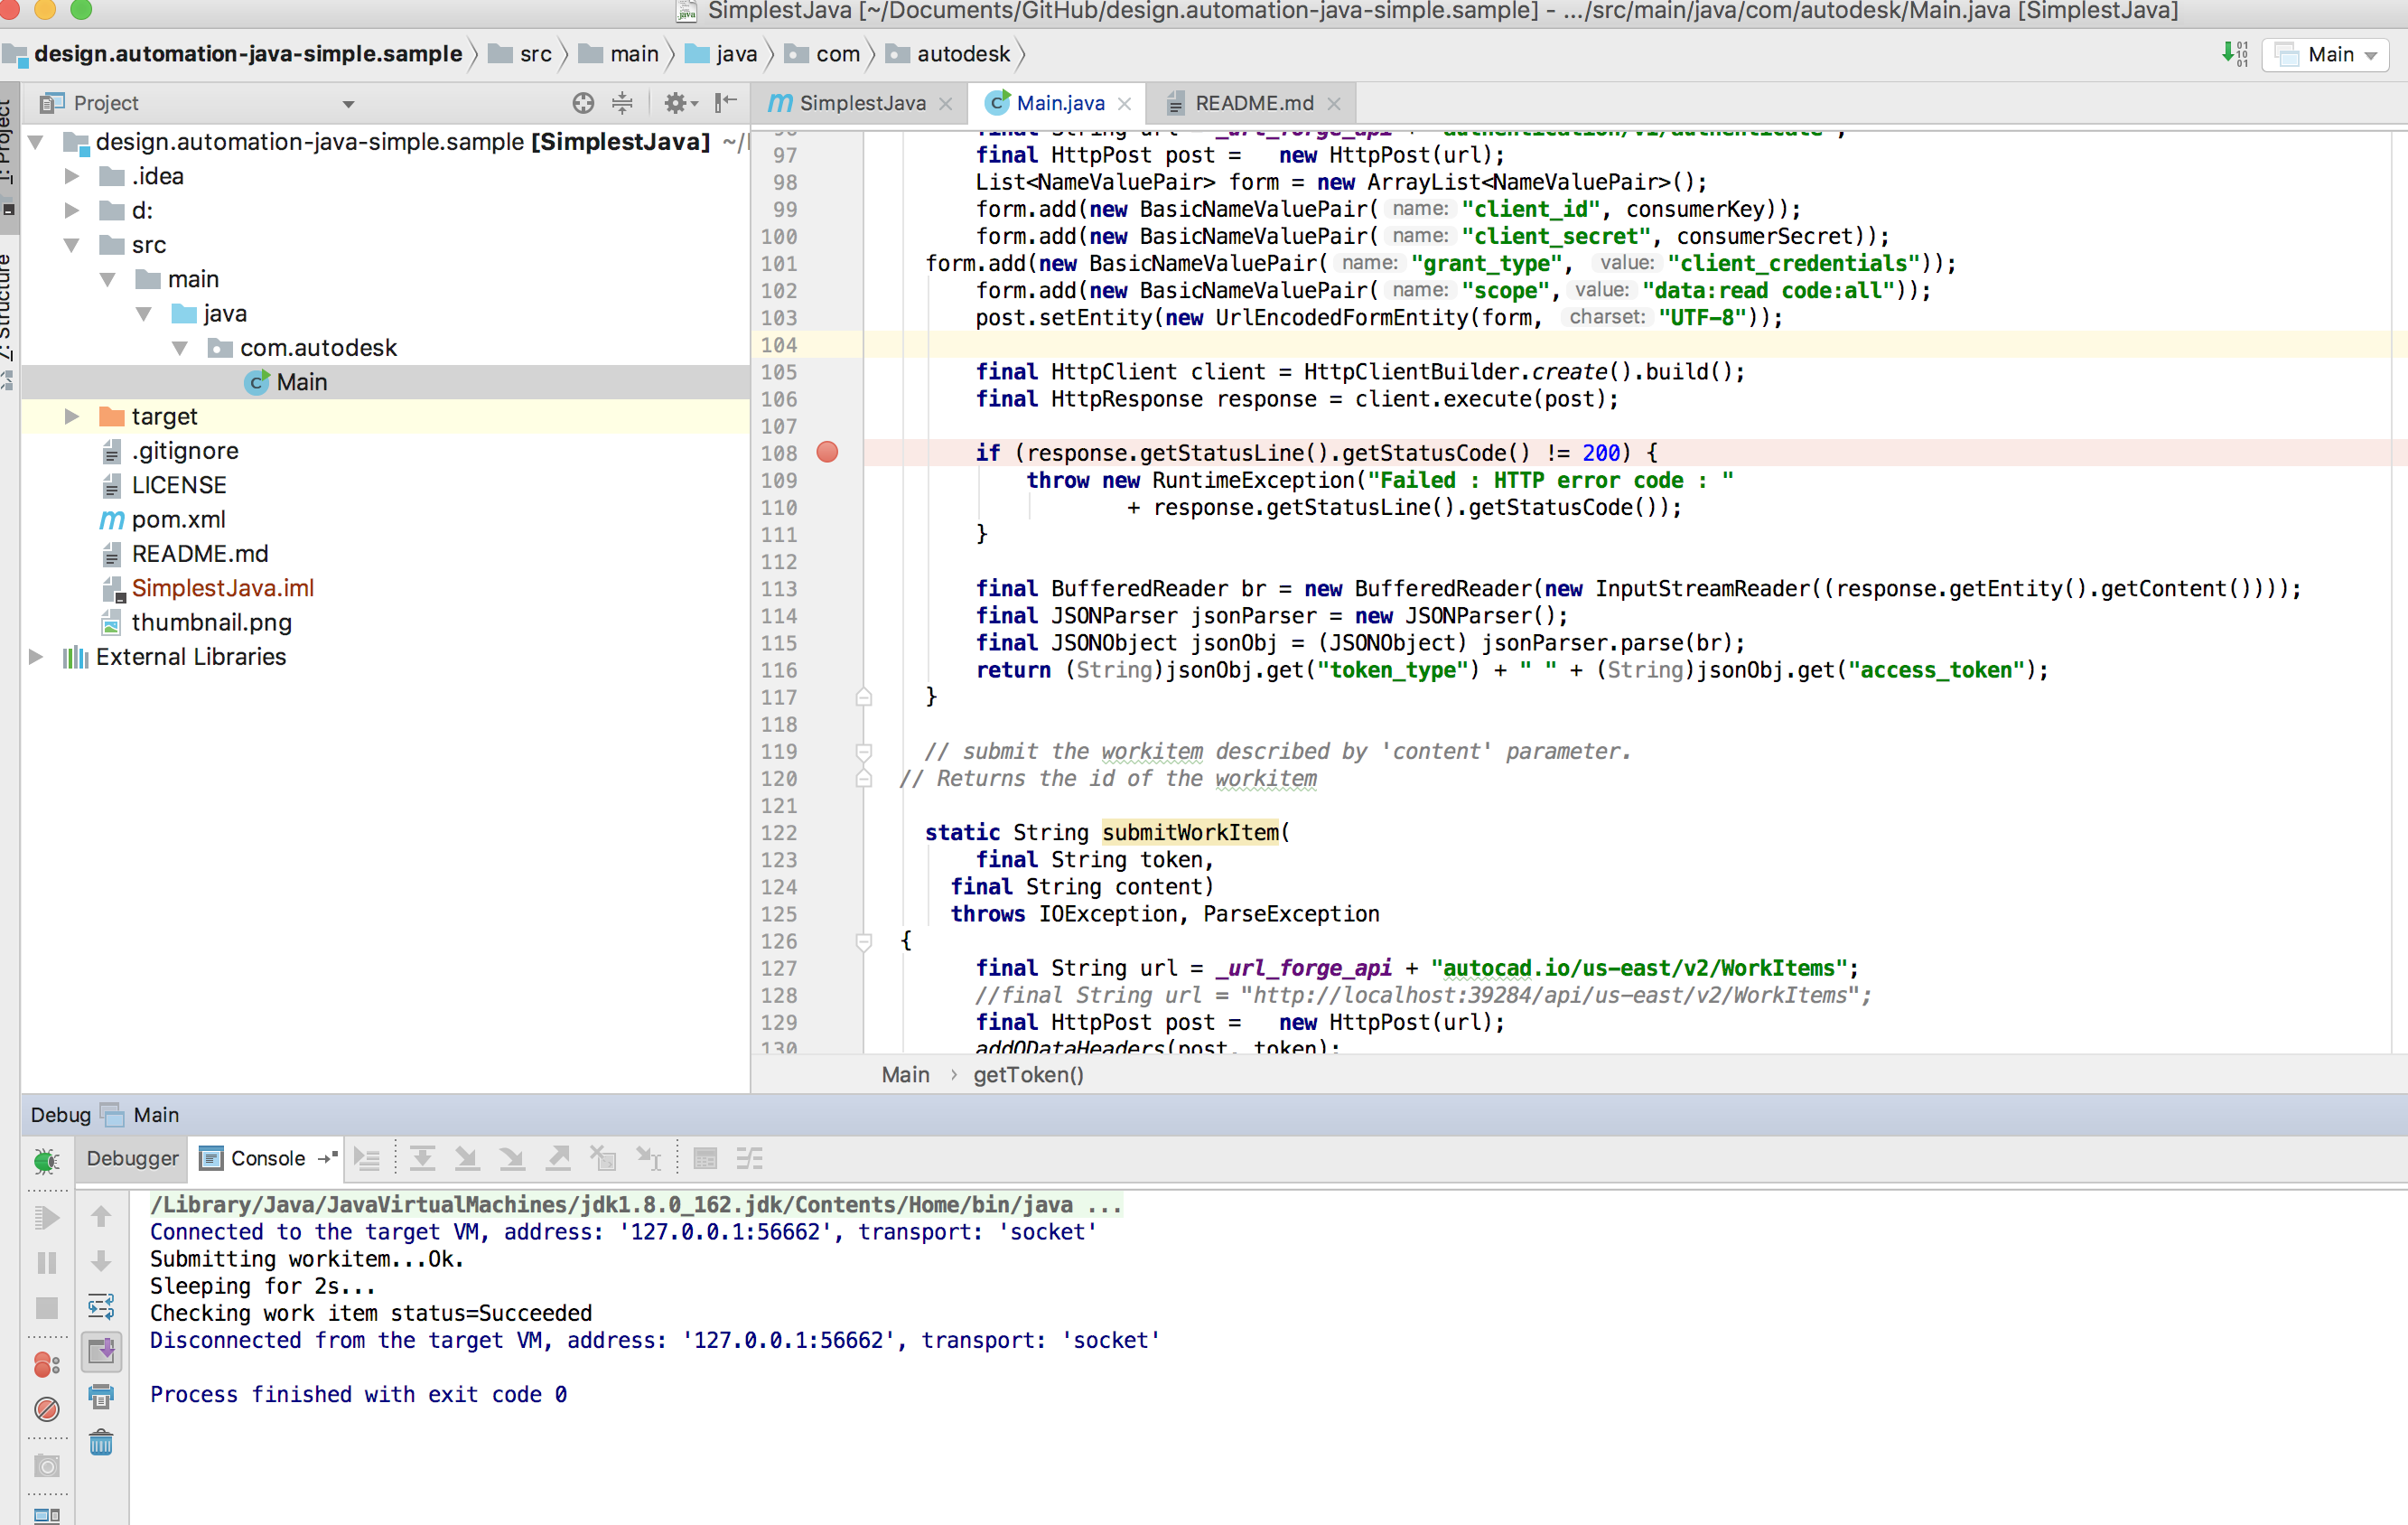The height and width of the screenshot is (1525, 2408).
Task: Click the down arrow in console toolbar
Action: 101,1261
